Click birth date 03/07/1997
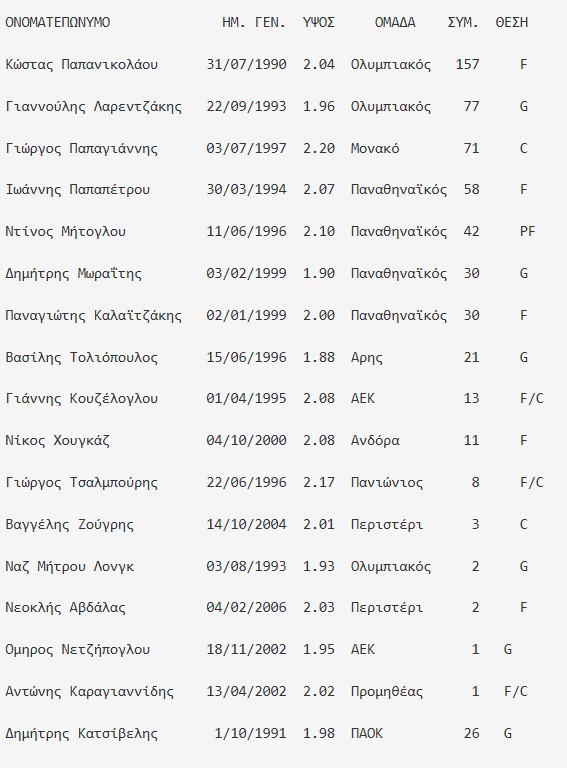567x768 pixels. point(246,148)
